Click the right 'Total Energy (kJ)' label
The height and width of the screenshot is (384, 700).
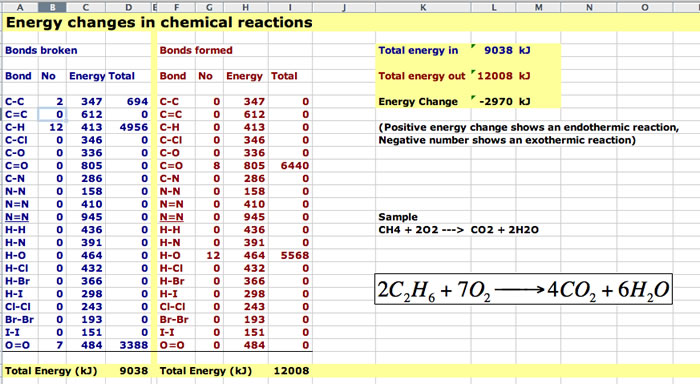click(205, 371)
